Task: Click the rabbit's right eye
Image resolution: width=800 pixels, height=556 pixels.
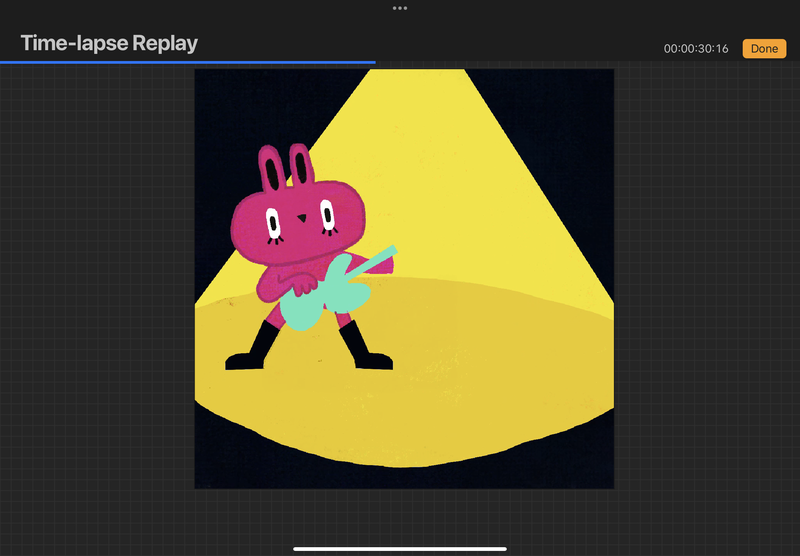Action: click(327, 213)
